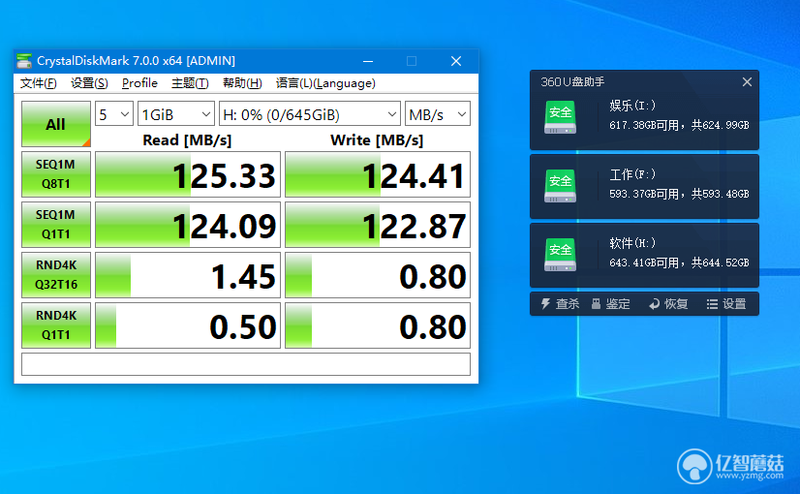Open 设置(S) menu in CrystalDiskMark
800x494 pixels.
[89, 83]
